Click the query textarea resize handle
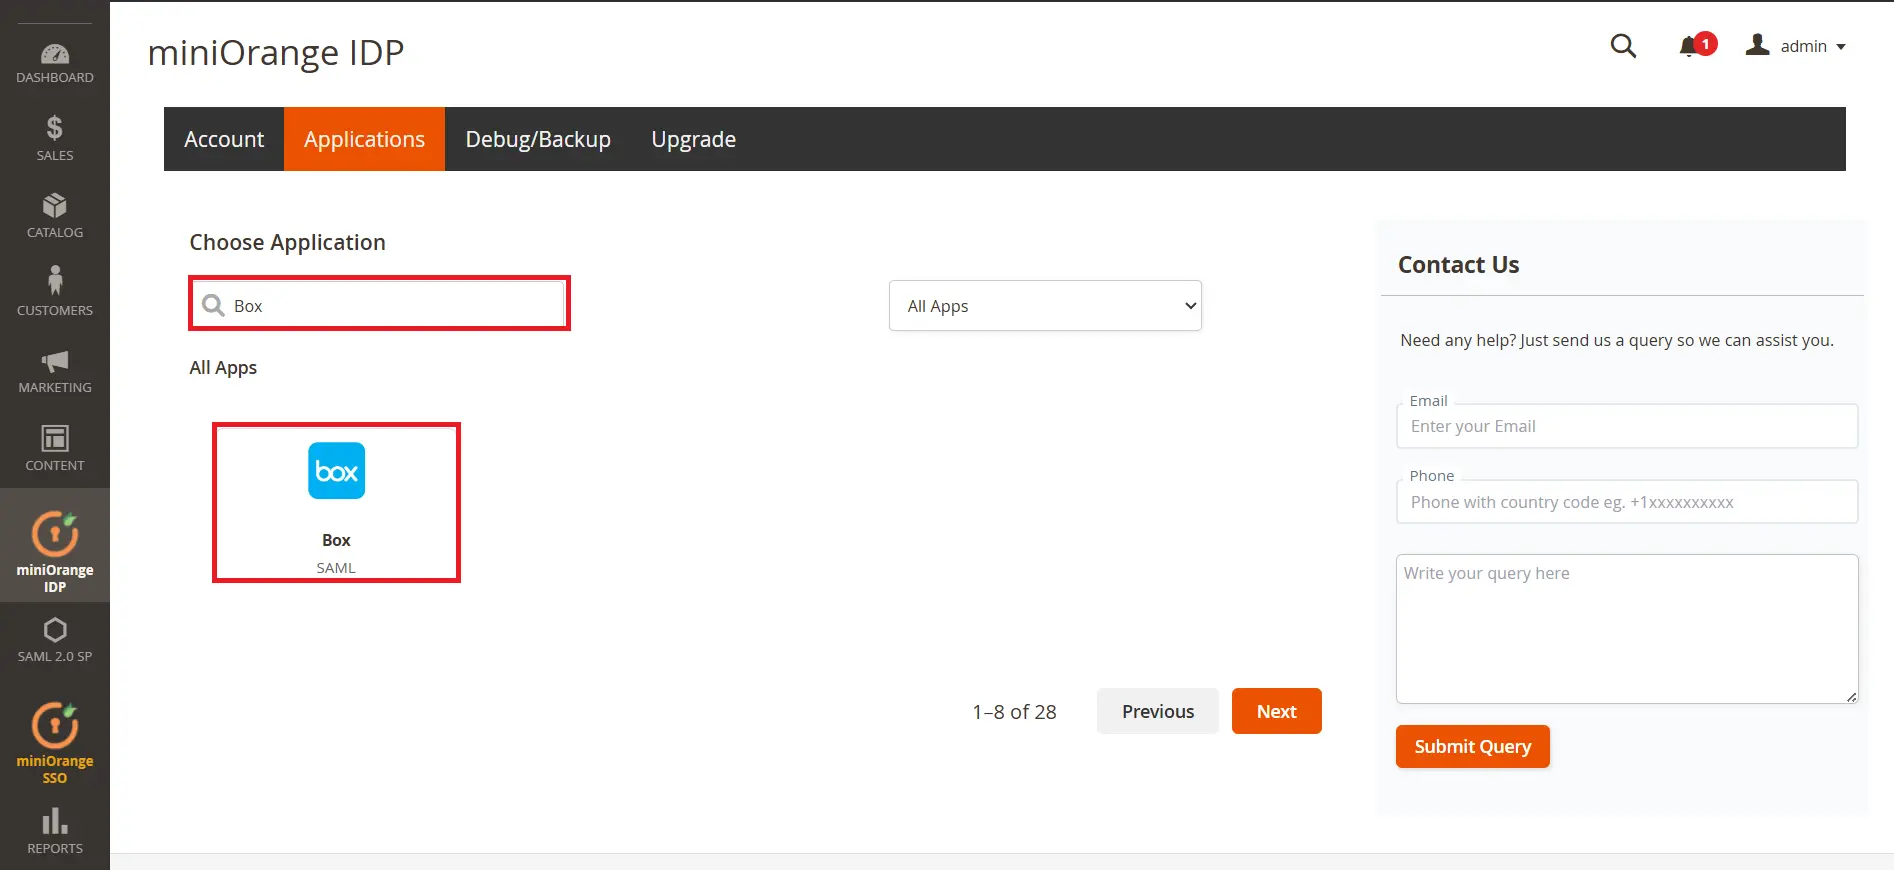 1851,697
